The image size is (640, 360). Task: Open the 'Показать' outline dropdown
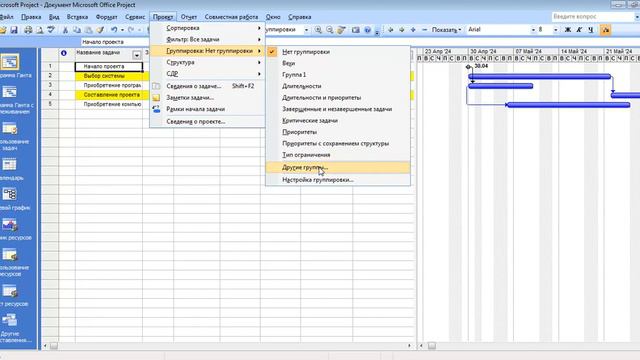446,30
